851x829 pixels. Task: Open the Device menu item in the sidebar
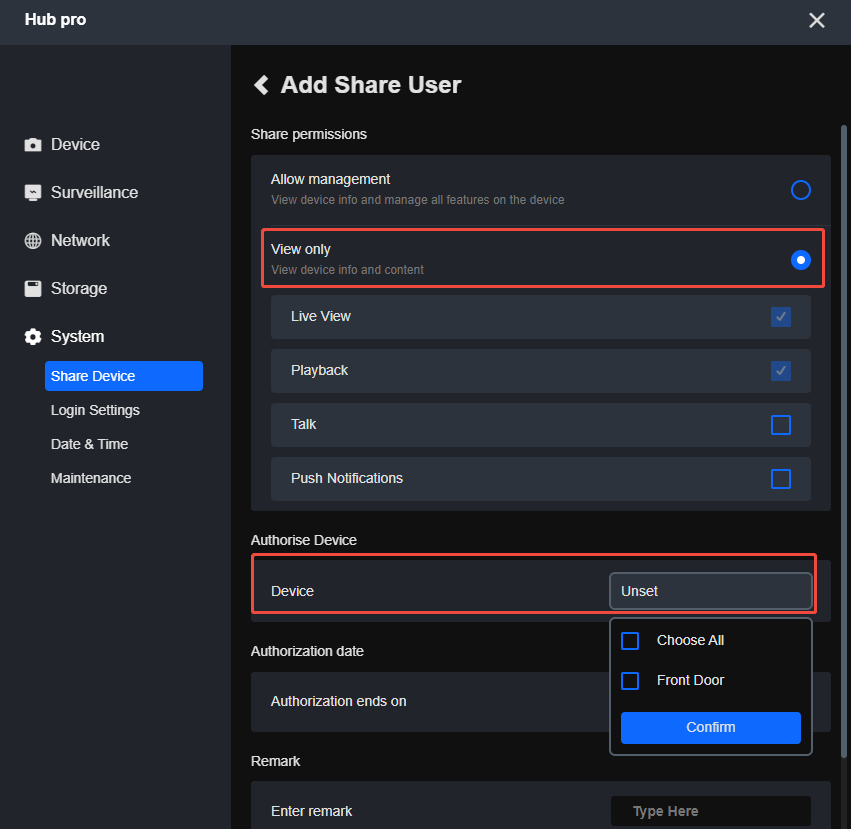pos(75,144)
